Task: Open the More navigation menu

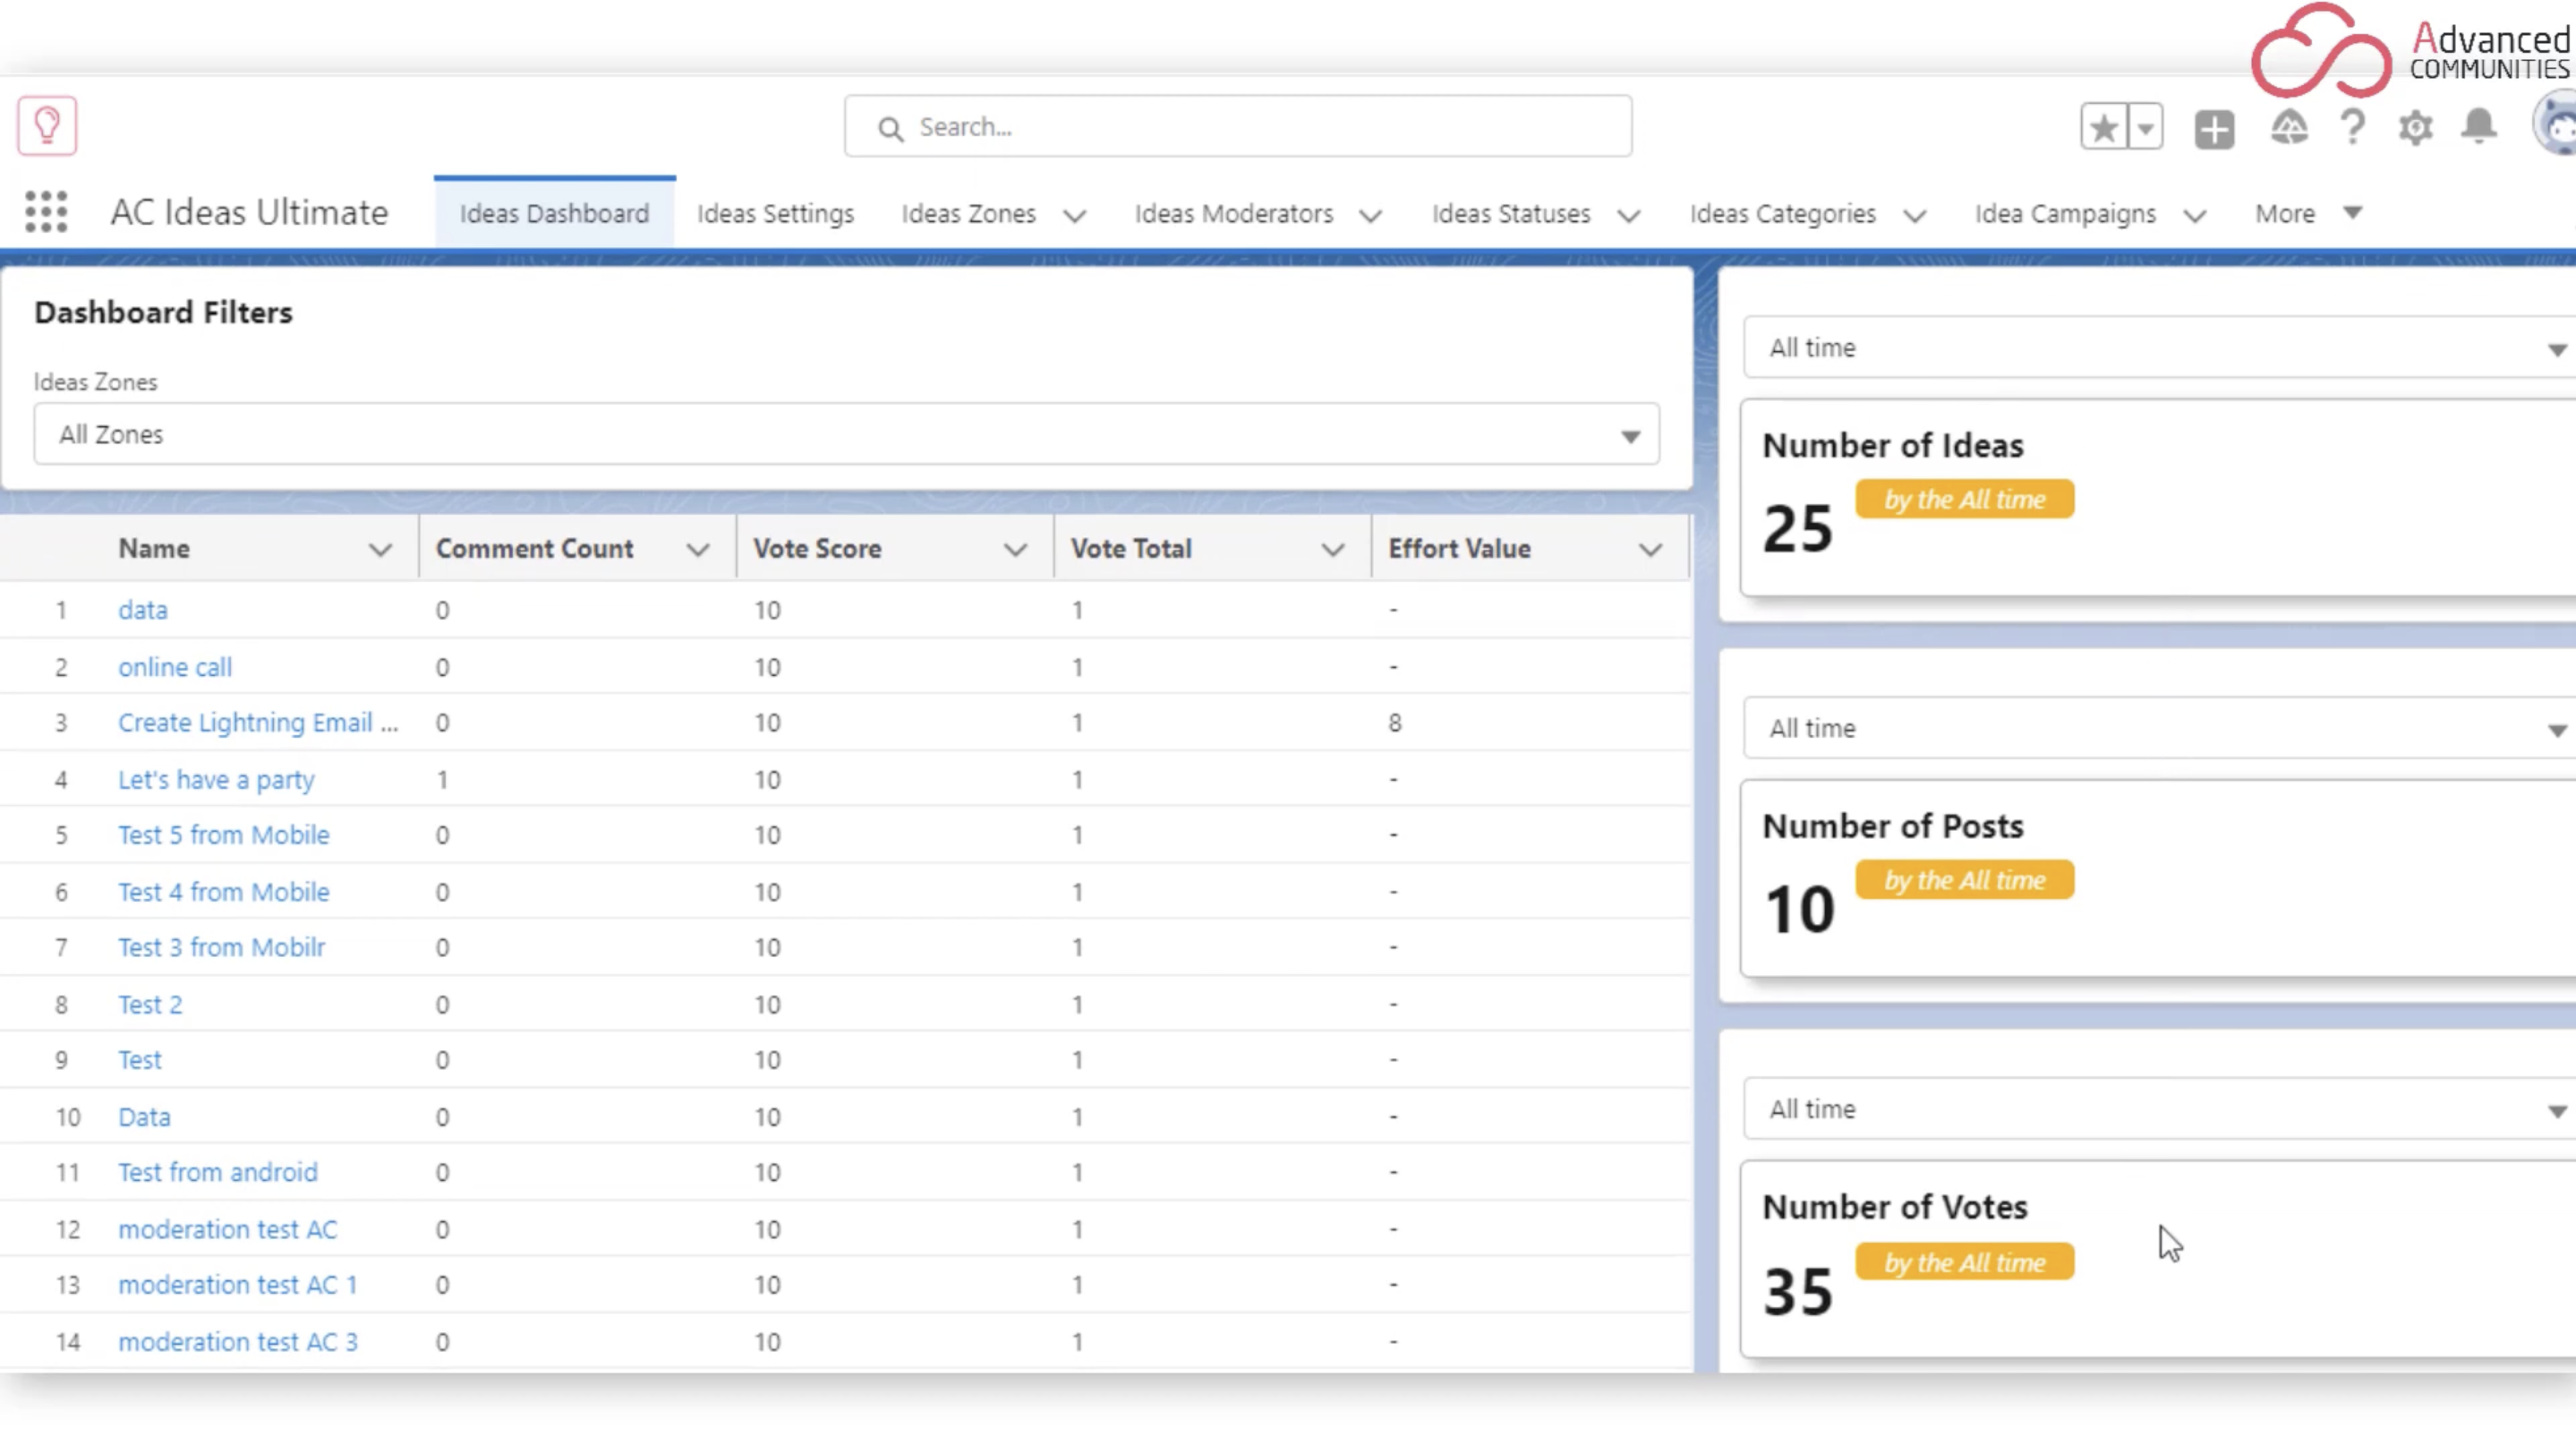Action: (x=2308, y=213)
